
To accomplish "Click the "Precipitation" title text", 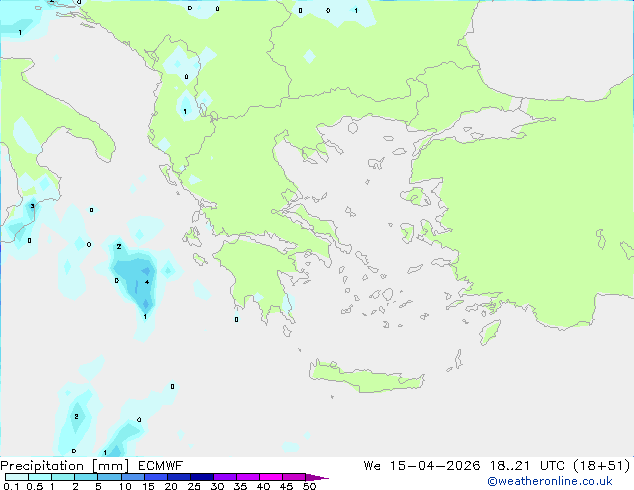I will click(x=42, y=466).
